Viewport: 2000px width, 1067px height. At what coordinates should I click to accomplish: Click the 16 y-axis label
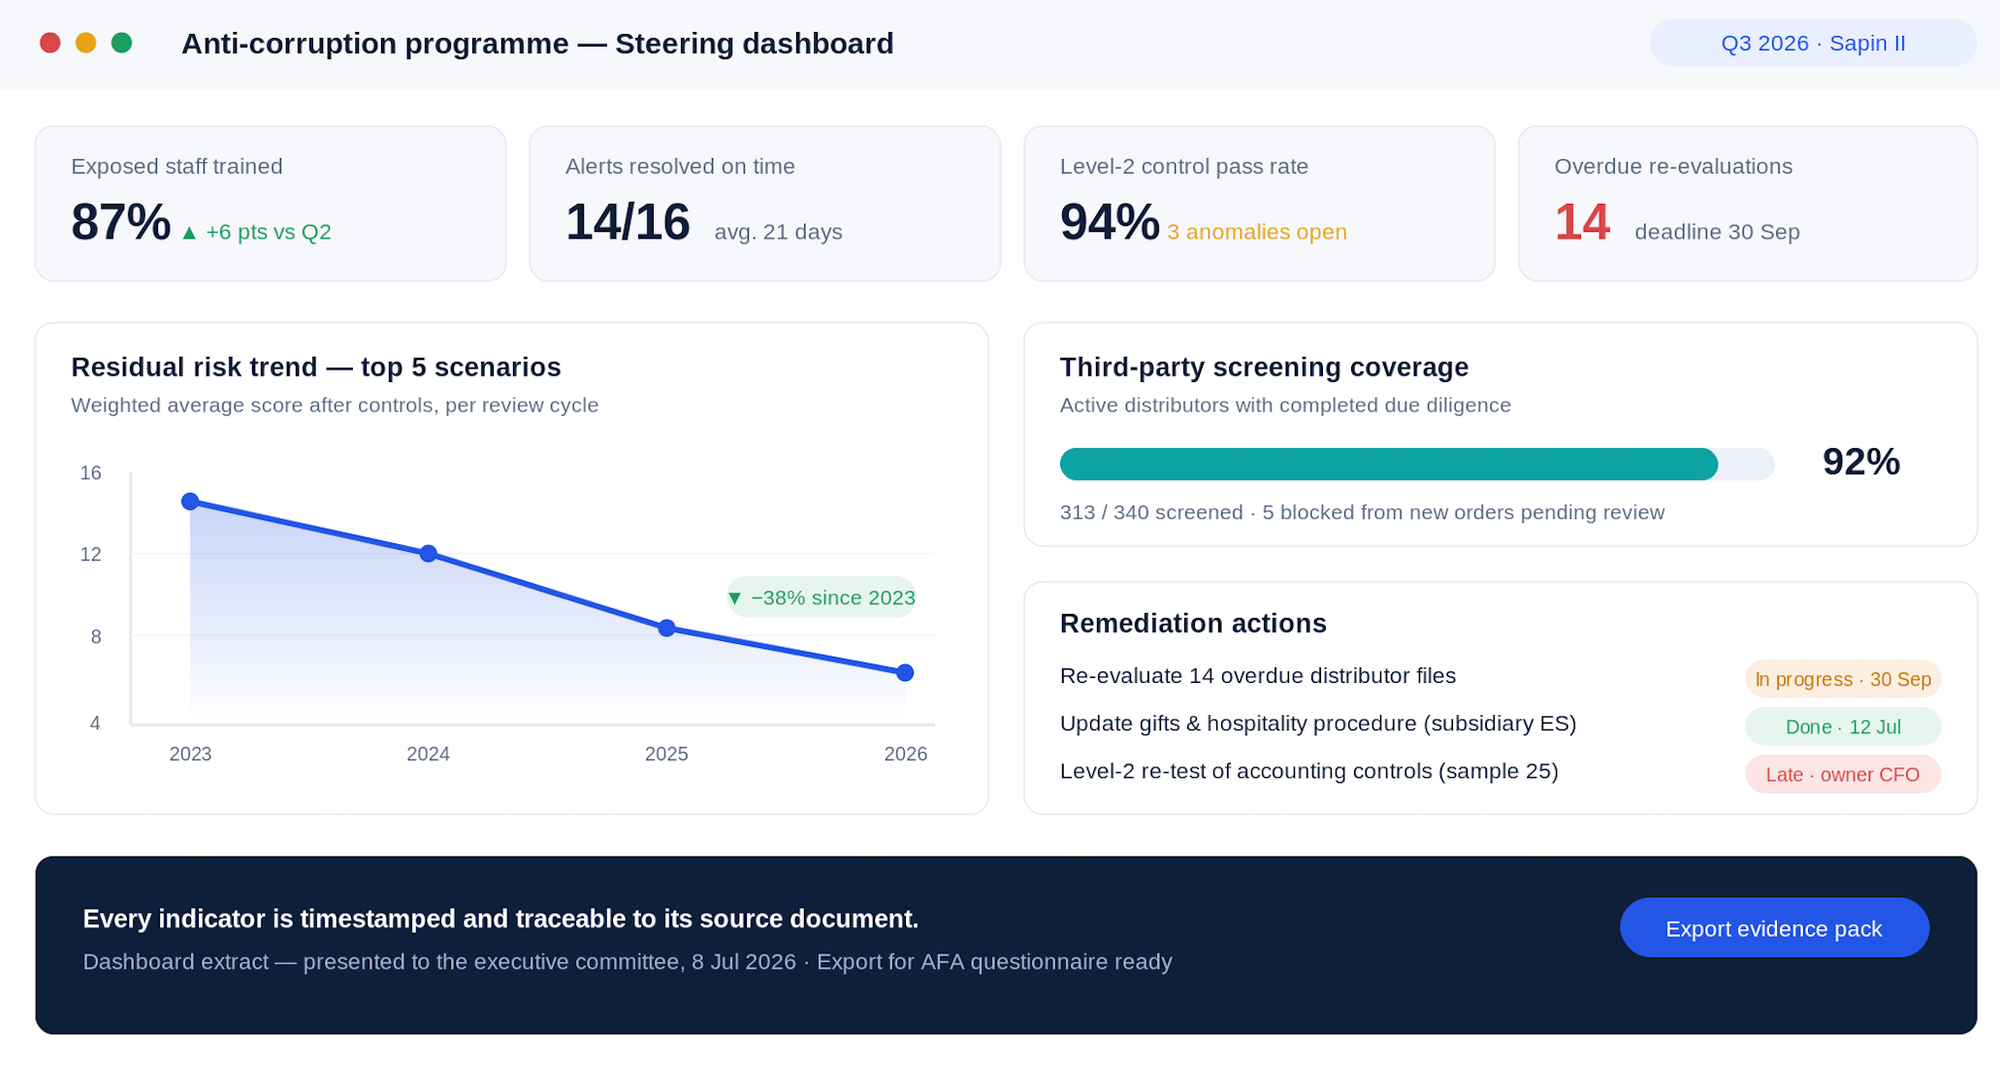pos(91,473)
